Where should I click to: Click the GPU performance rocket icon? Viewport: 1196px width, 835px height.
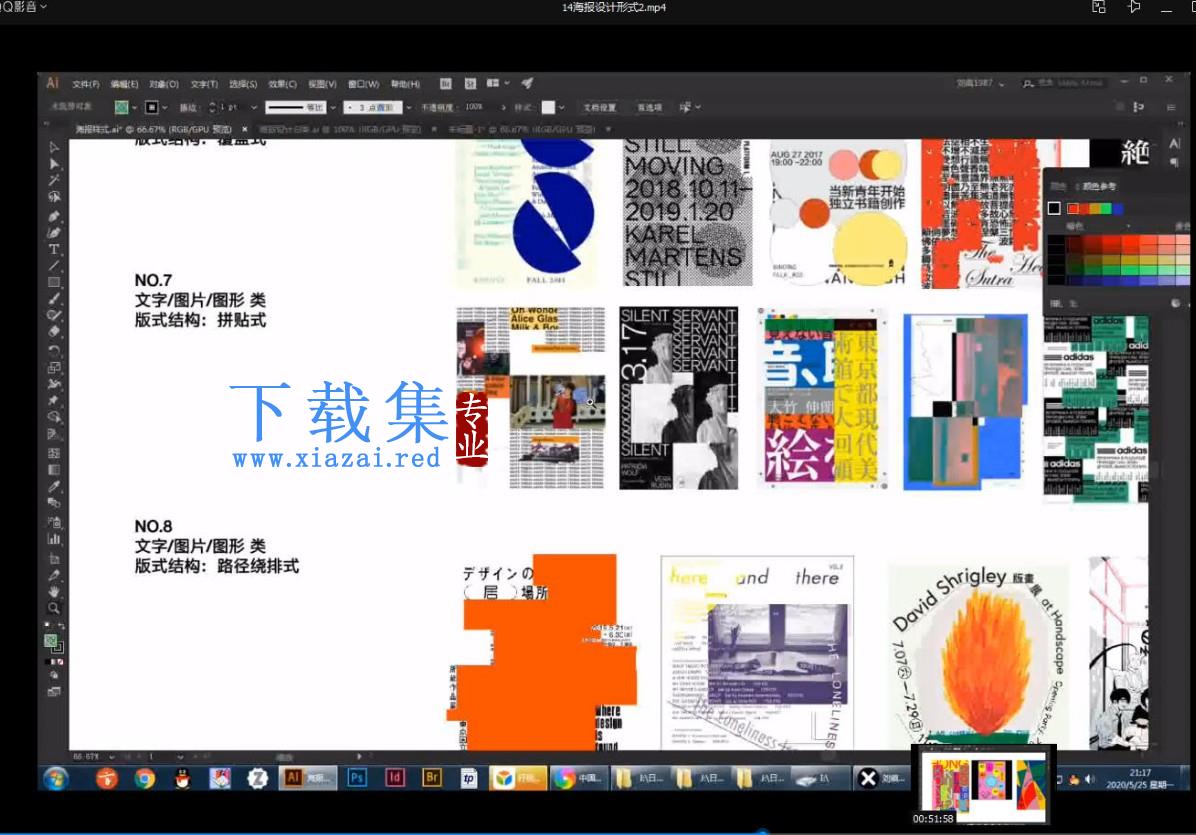click(x=527, y=83)
